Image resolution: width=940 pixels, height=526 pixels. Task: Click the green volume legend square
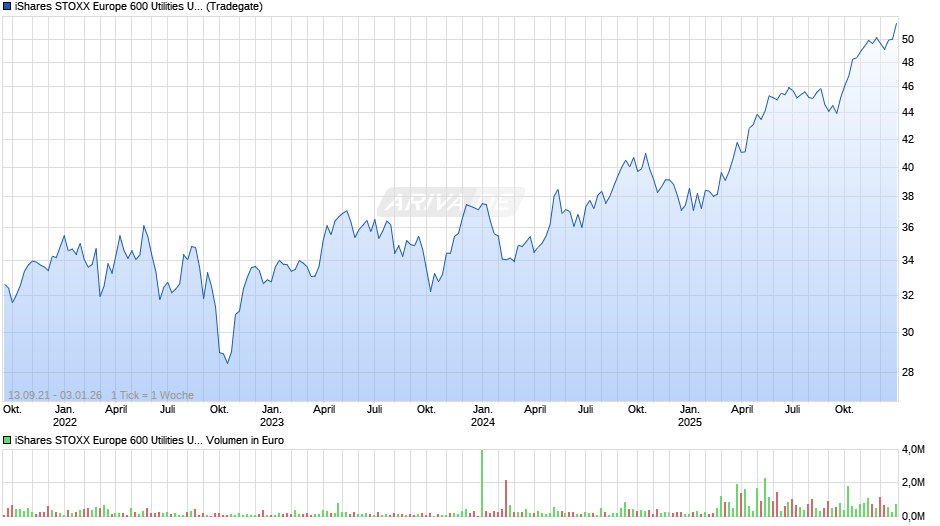[x=7, y=440]
